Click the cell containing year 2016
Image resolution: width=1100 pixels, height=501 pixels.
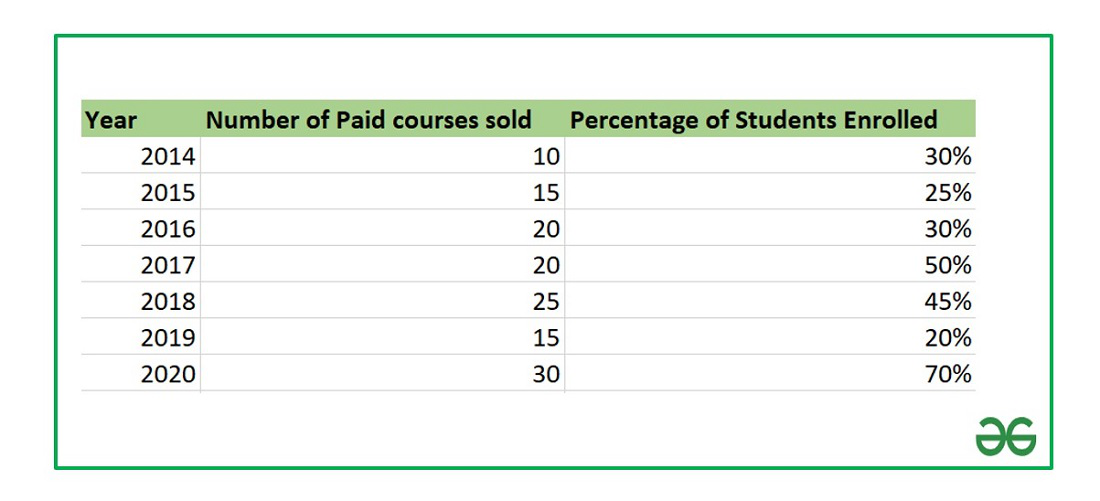click(x=170, y=229)
